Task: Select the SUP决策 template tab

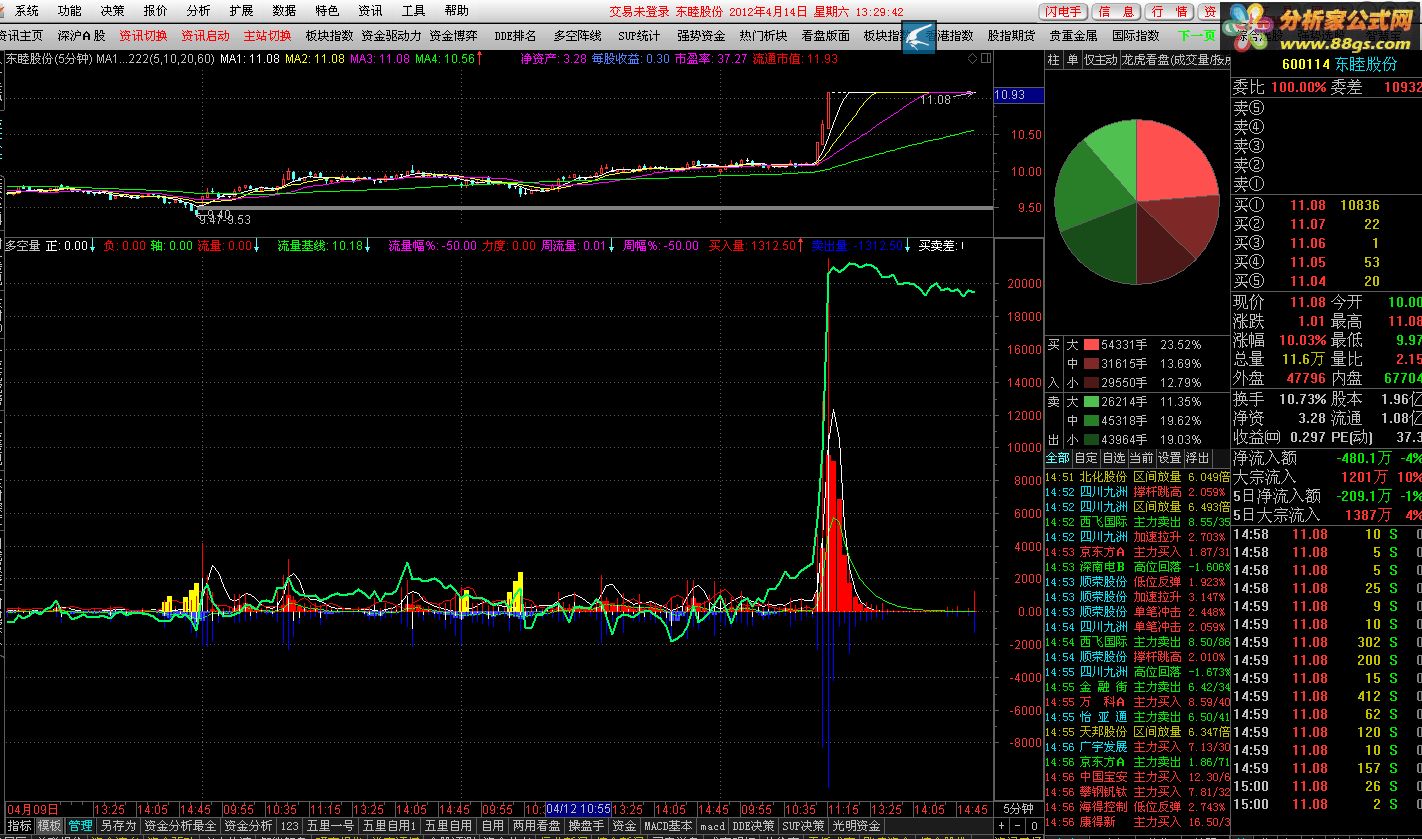Action: (804, 826)
